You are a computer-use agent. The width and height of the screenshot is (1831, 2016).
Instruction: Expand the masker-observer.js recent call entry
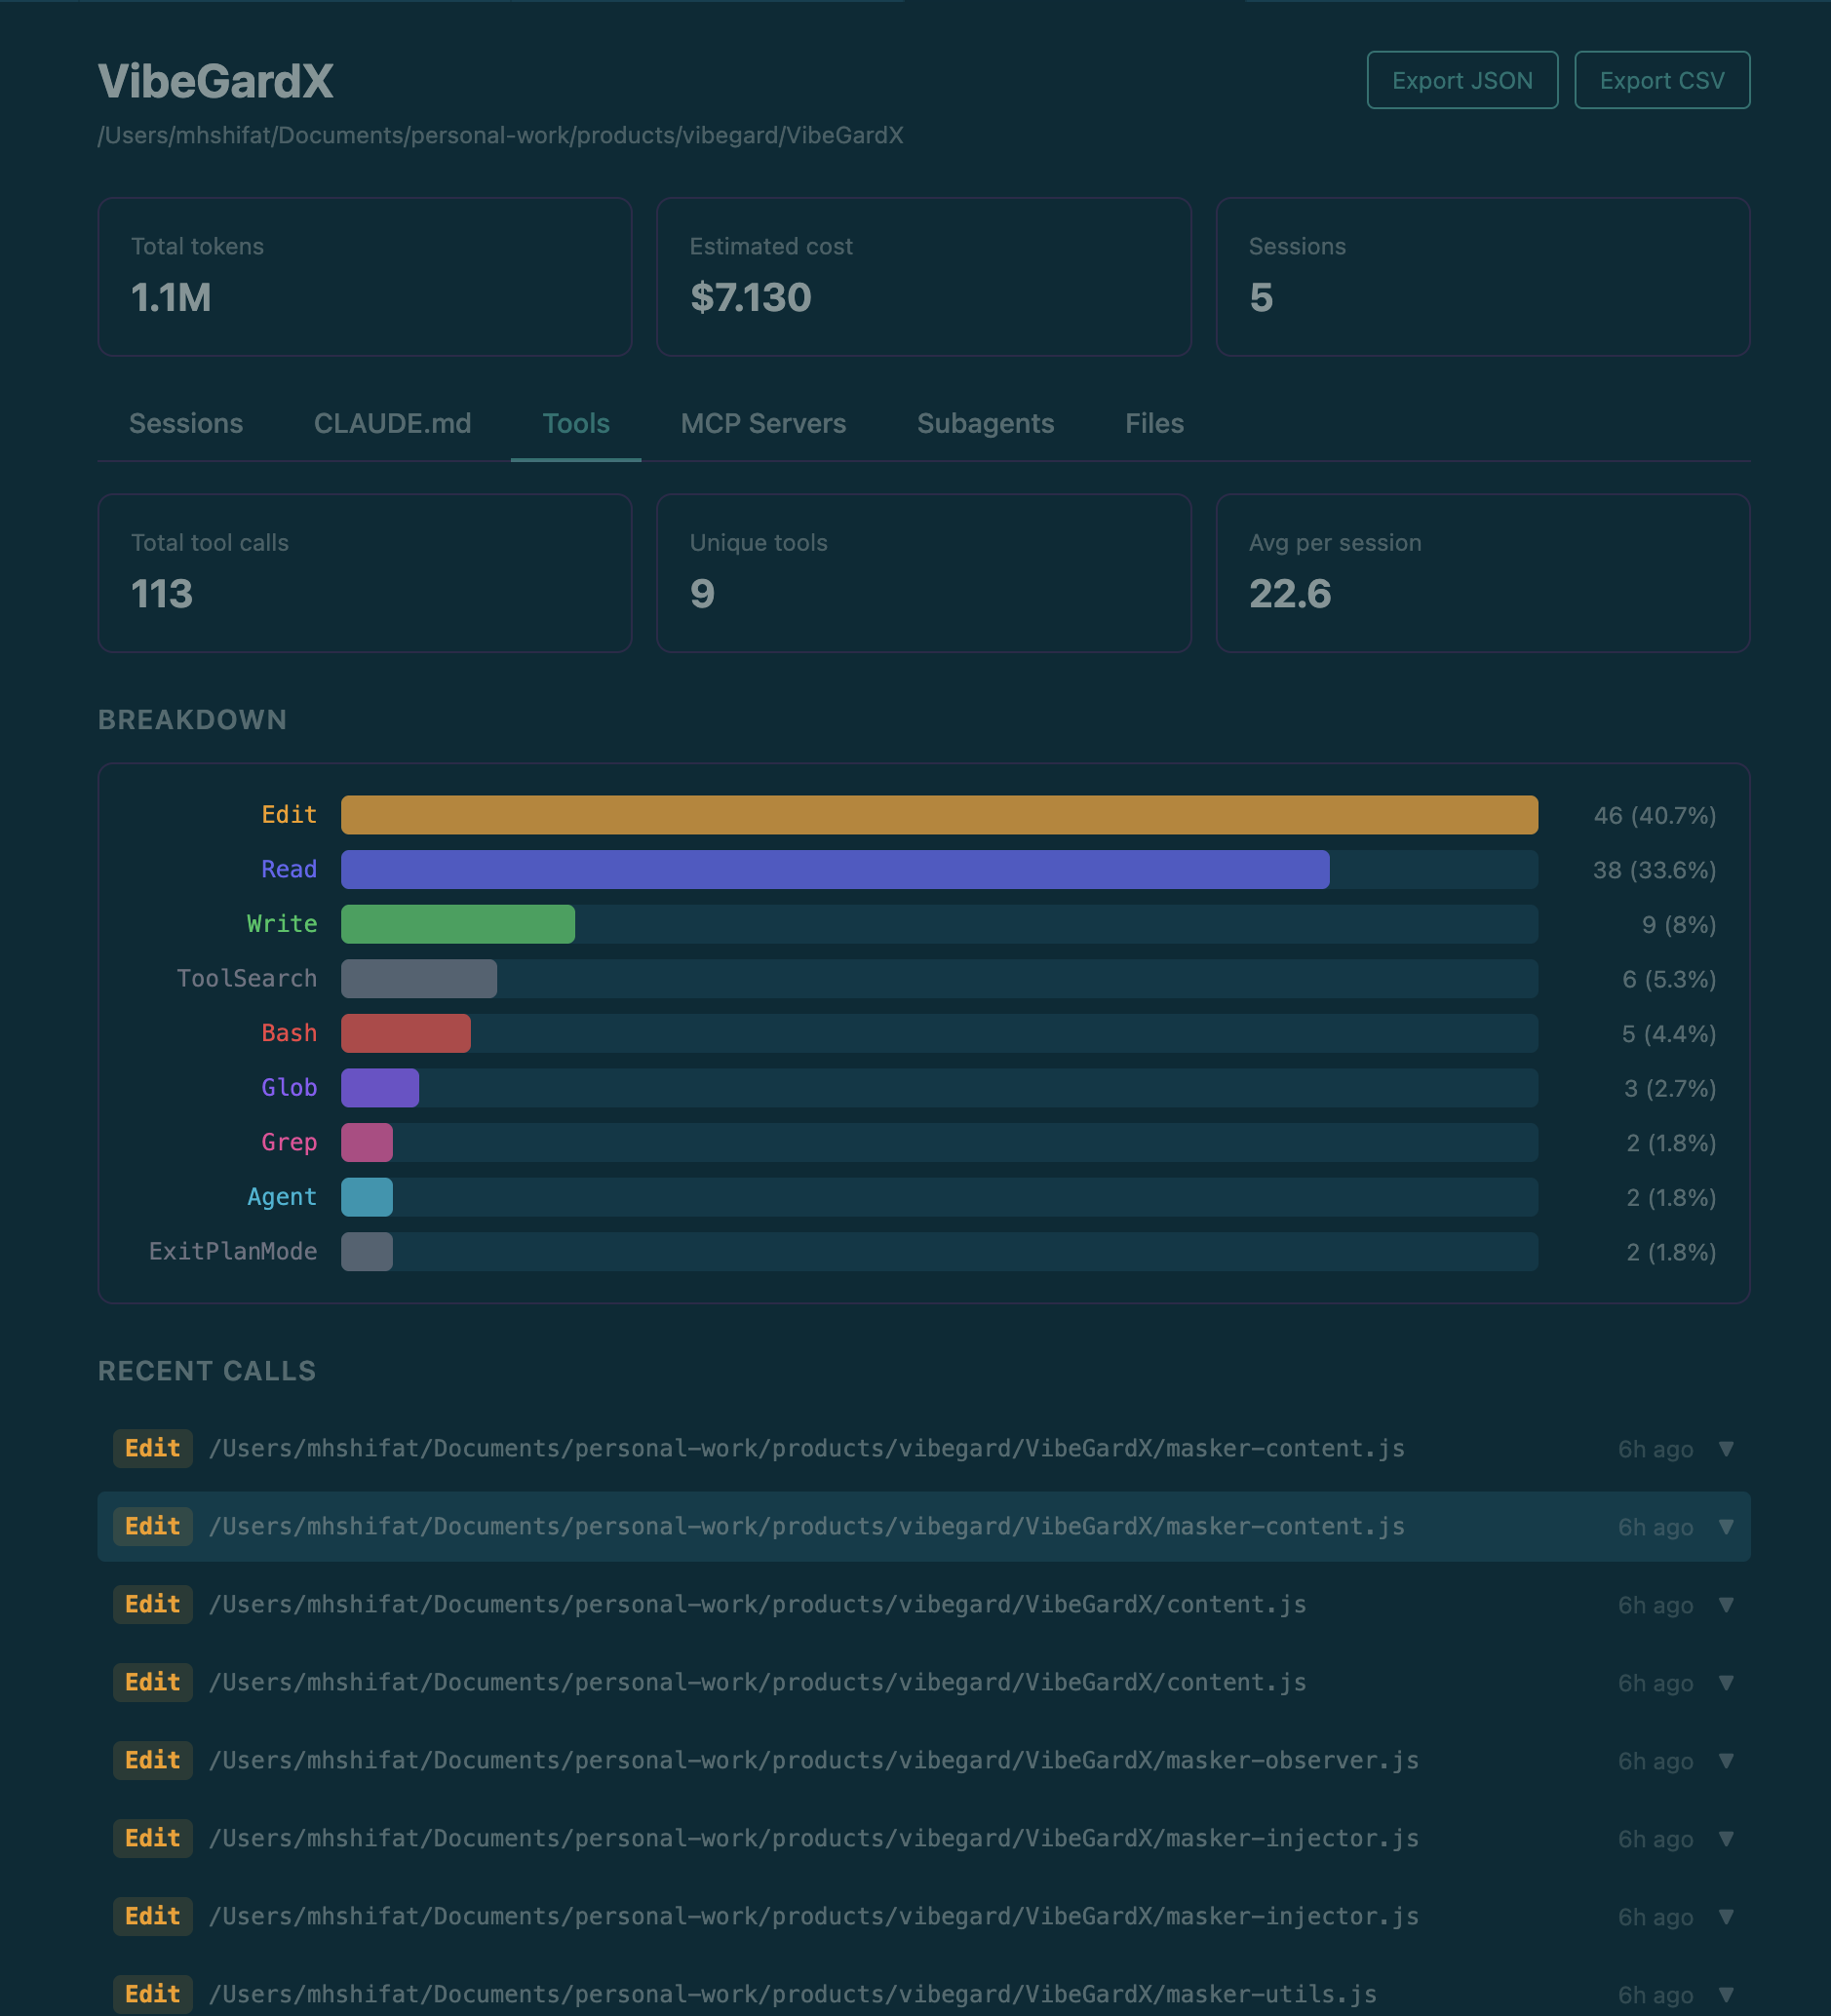coord(1728,1760)
